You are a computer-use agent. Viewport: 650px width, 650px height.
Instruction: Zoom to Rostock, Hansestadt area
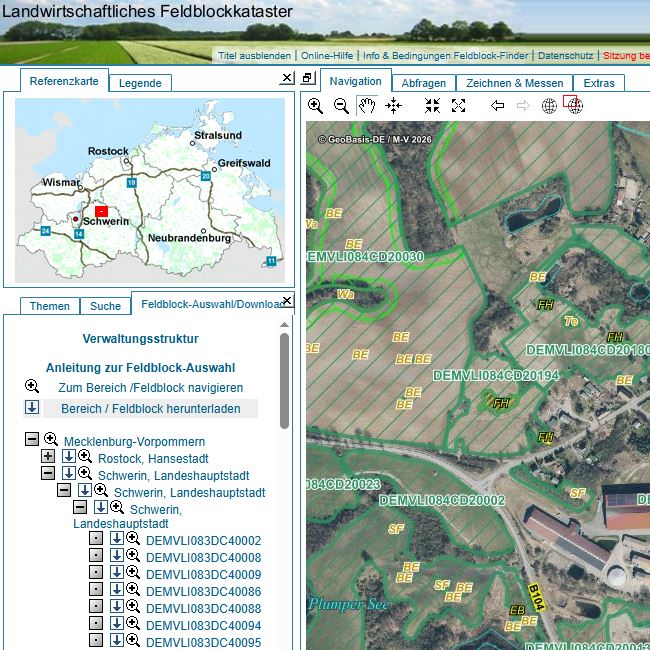click(85, 456)
